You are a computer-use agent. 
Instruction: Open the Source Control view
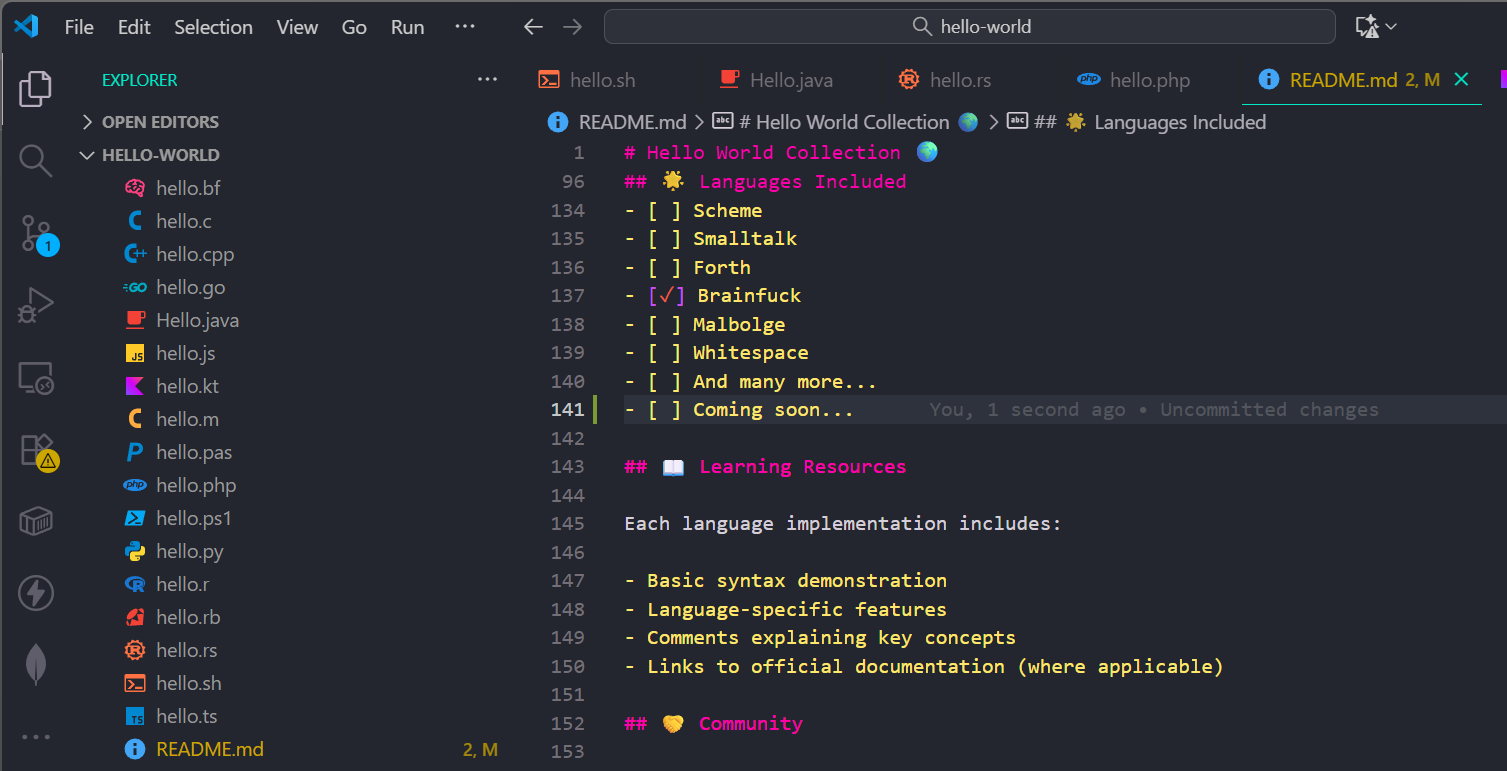(36, 235)
